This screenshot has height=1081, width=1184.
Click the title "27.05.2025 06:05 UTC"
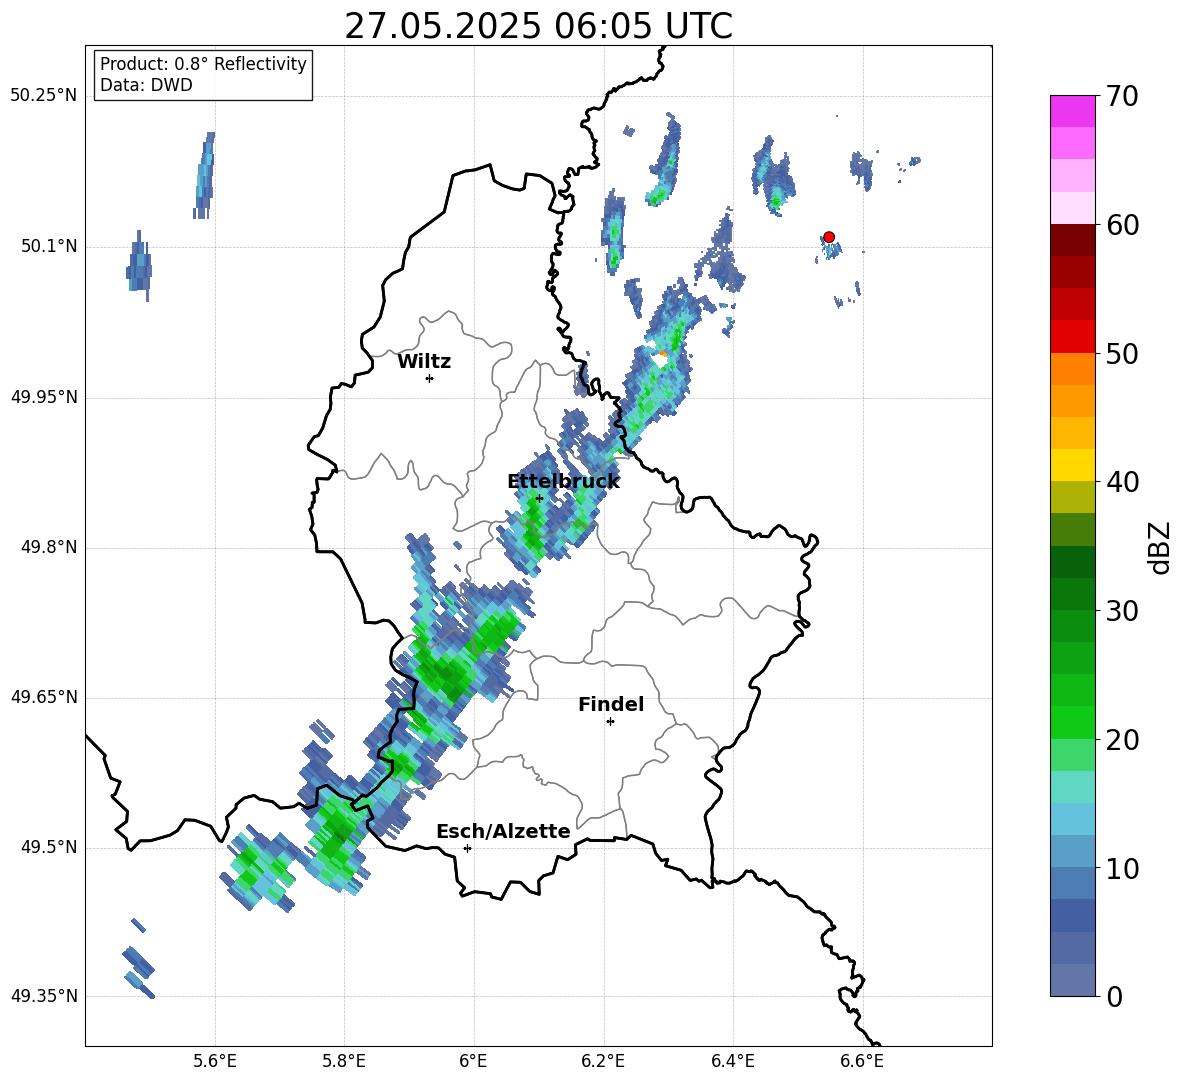click(538, 26)
